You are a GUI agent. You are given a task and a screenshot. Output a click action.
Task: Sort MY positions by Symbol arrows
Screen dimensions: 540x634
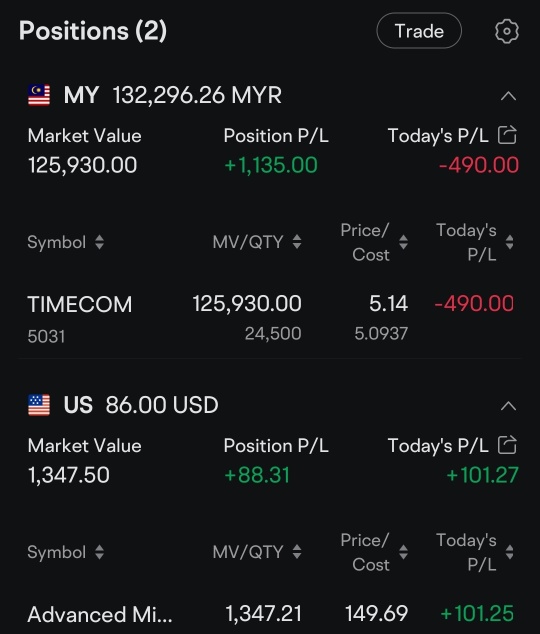pos(99,242)
